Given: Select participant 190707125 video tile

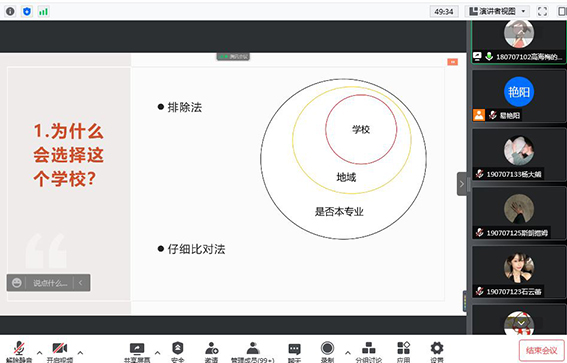Looking at the screenshot, I should (519, 213).
